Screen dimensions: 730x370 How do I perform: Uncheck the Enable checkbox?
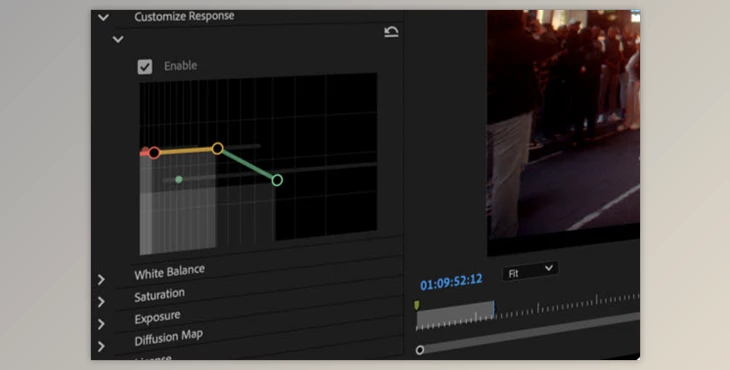coord(145,67)
